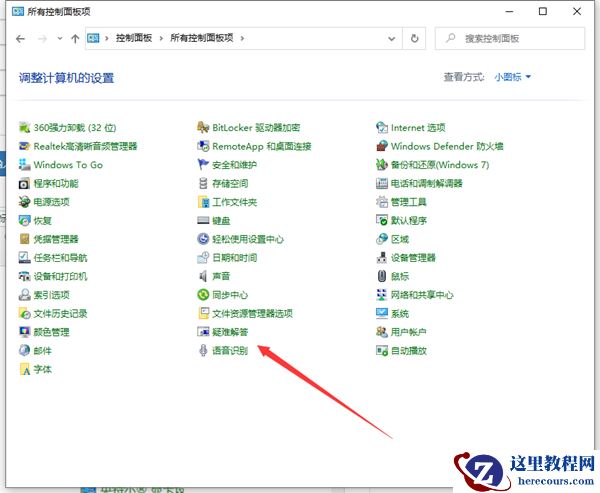The width and height of the screenshot is (600, 493).
Task: Open Realtek高清晰音频管理器 icon
Action: (24, 146)
